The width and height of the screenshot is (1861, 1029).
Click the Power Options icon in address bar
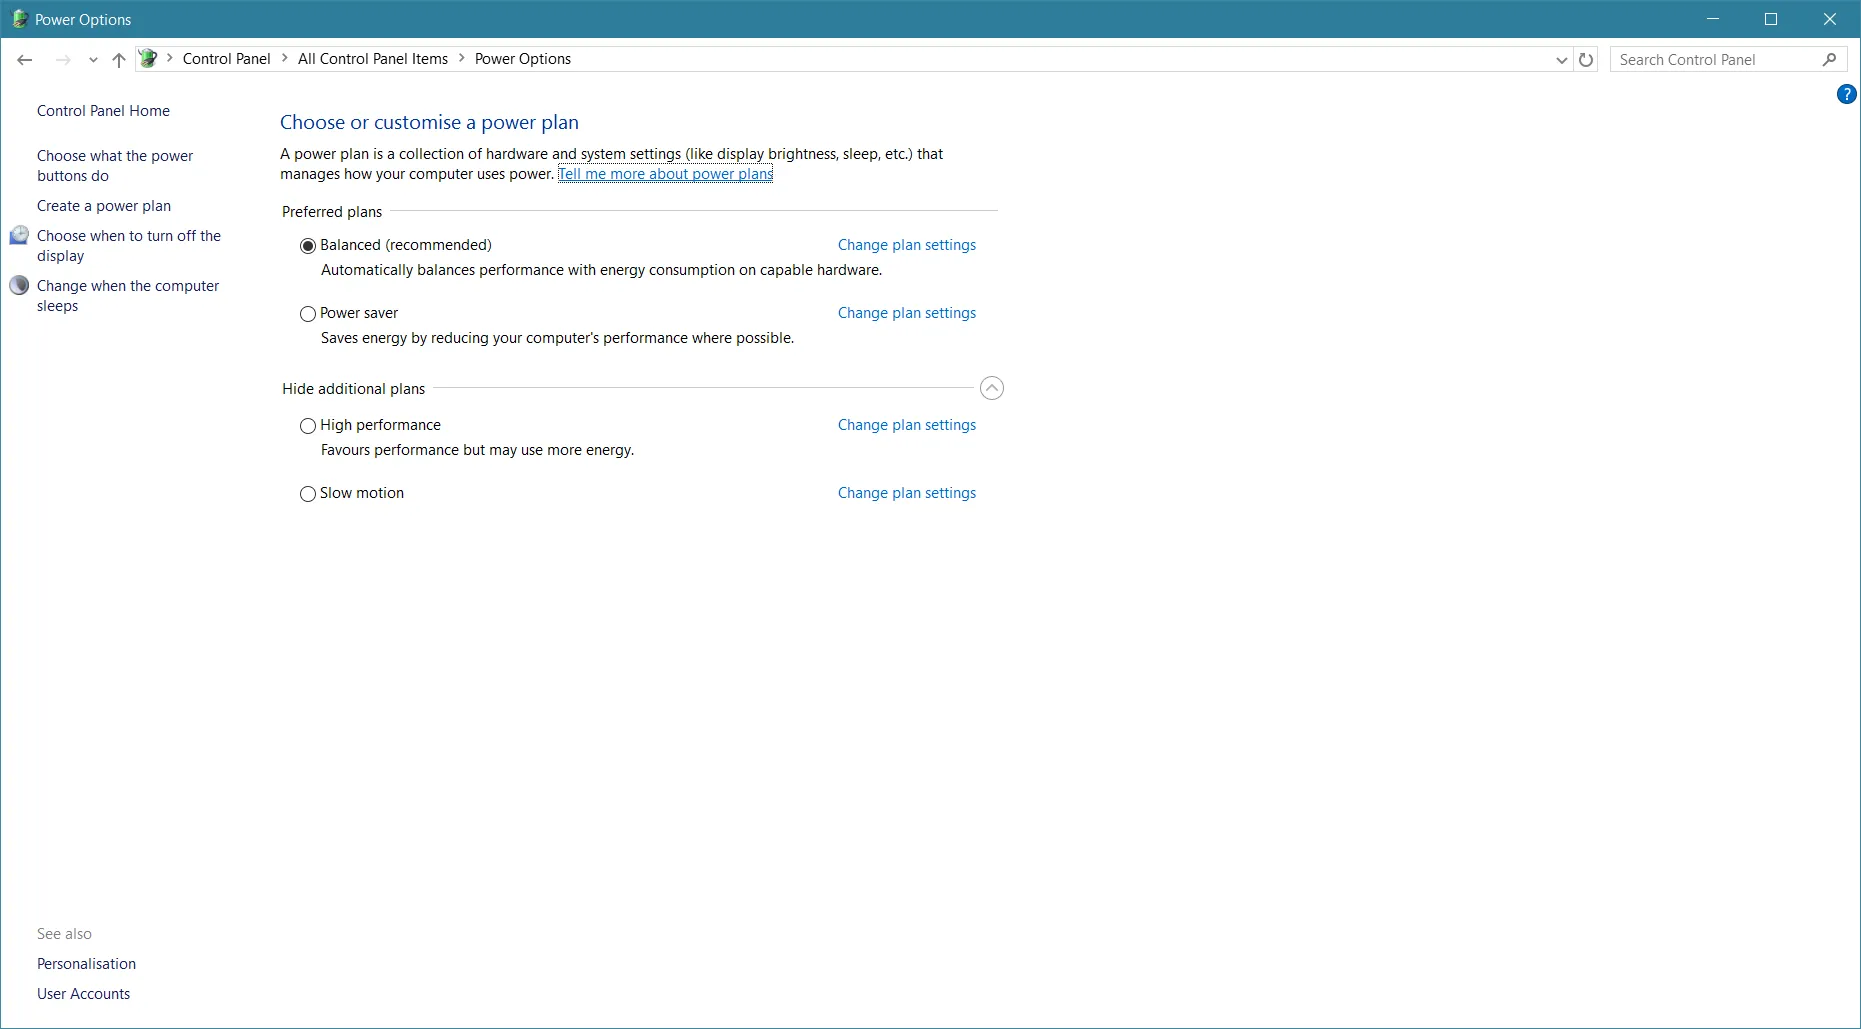[148, 59]
